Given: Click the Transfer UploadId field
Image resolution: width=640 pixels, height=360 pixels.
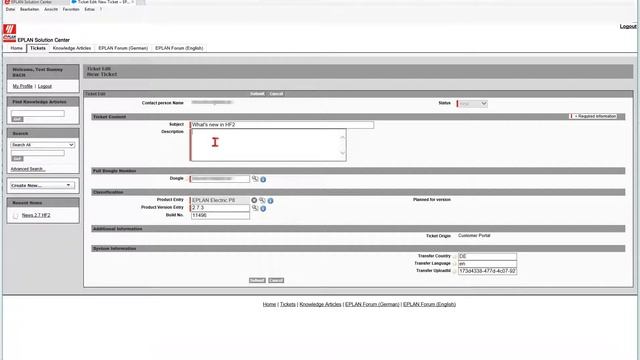Looking at the screenshot, I should pyautogui.click(x=487, y=271).
